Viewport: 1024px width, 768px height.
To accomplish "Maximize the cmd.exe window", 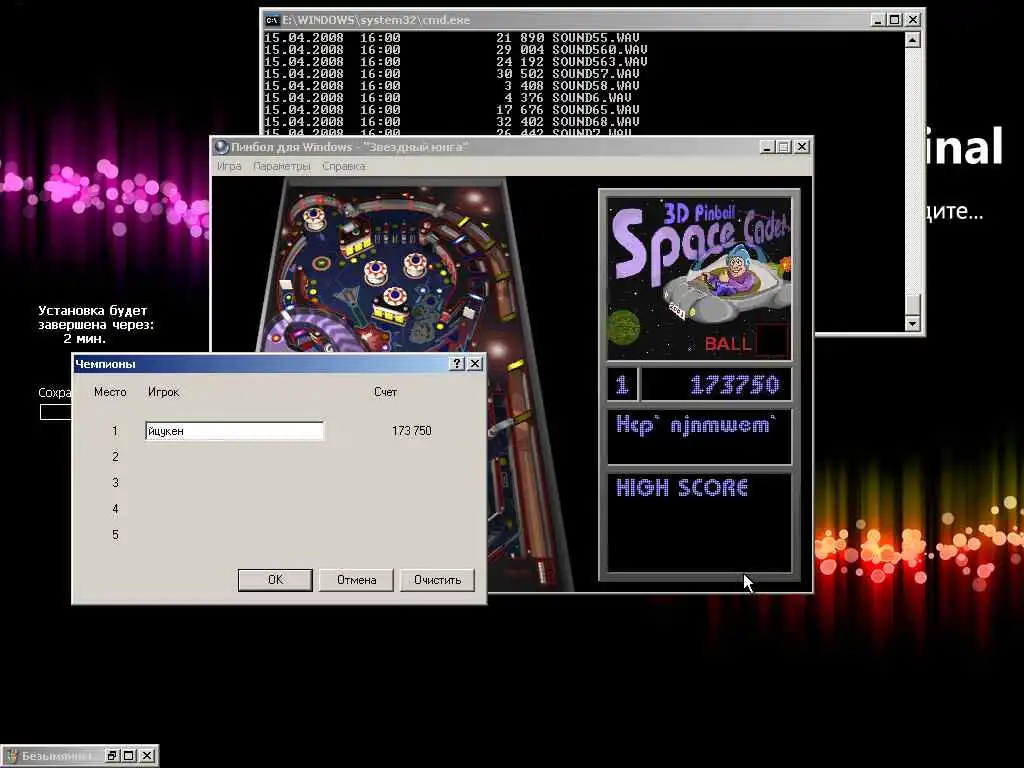I will click(895, 20).
